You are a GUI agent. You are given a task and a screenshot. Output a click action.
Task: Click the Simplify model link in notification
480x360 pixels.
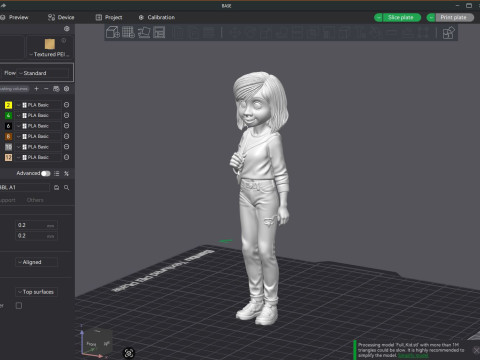[413, 355]
